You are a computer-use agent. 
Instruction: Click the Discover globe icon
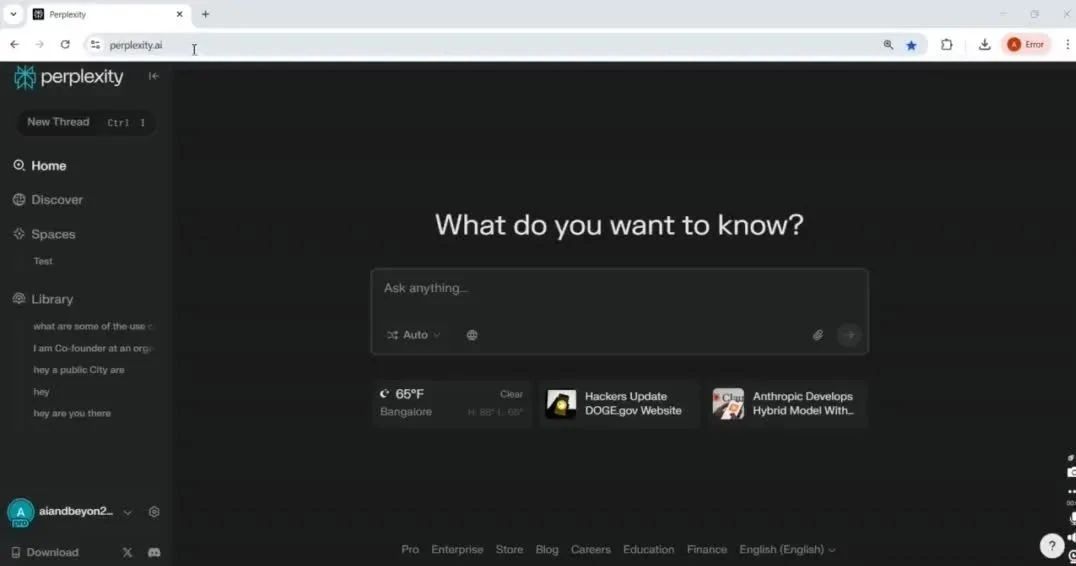[19, 200]
